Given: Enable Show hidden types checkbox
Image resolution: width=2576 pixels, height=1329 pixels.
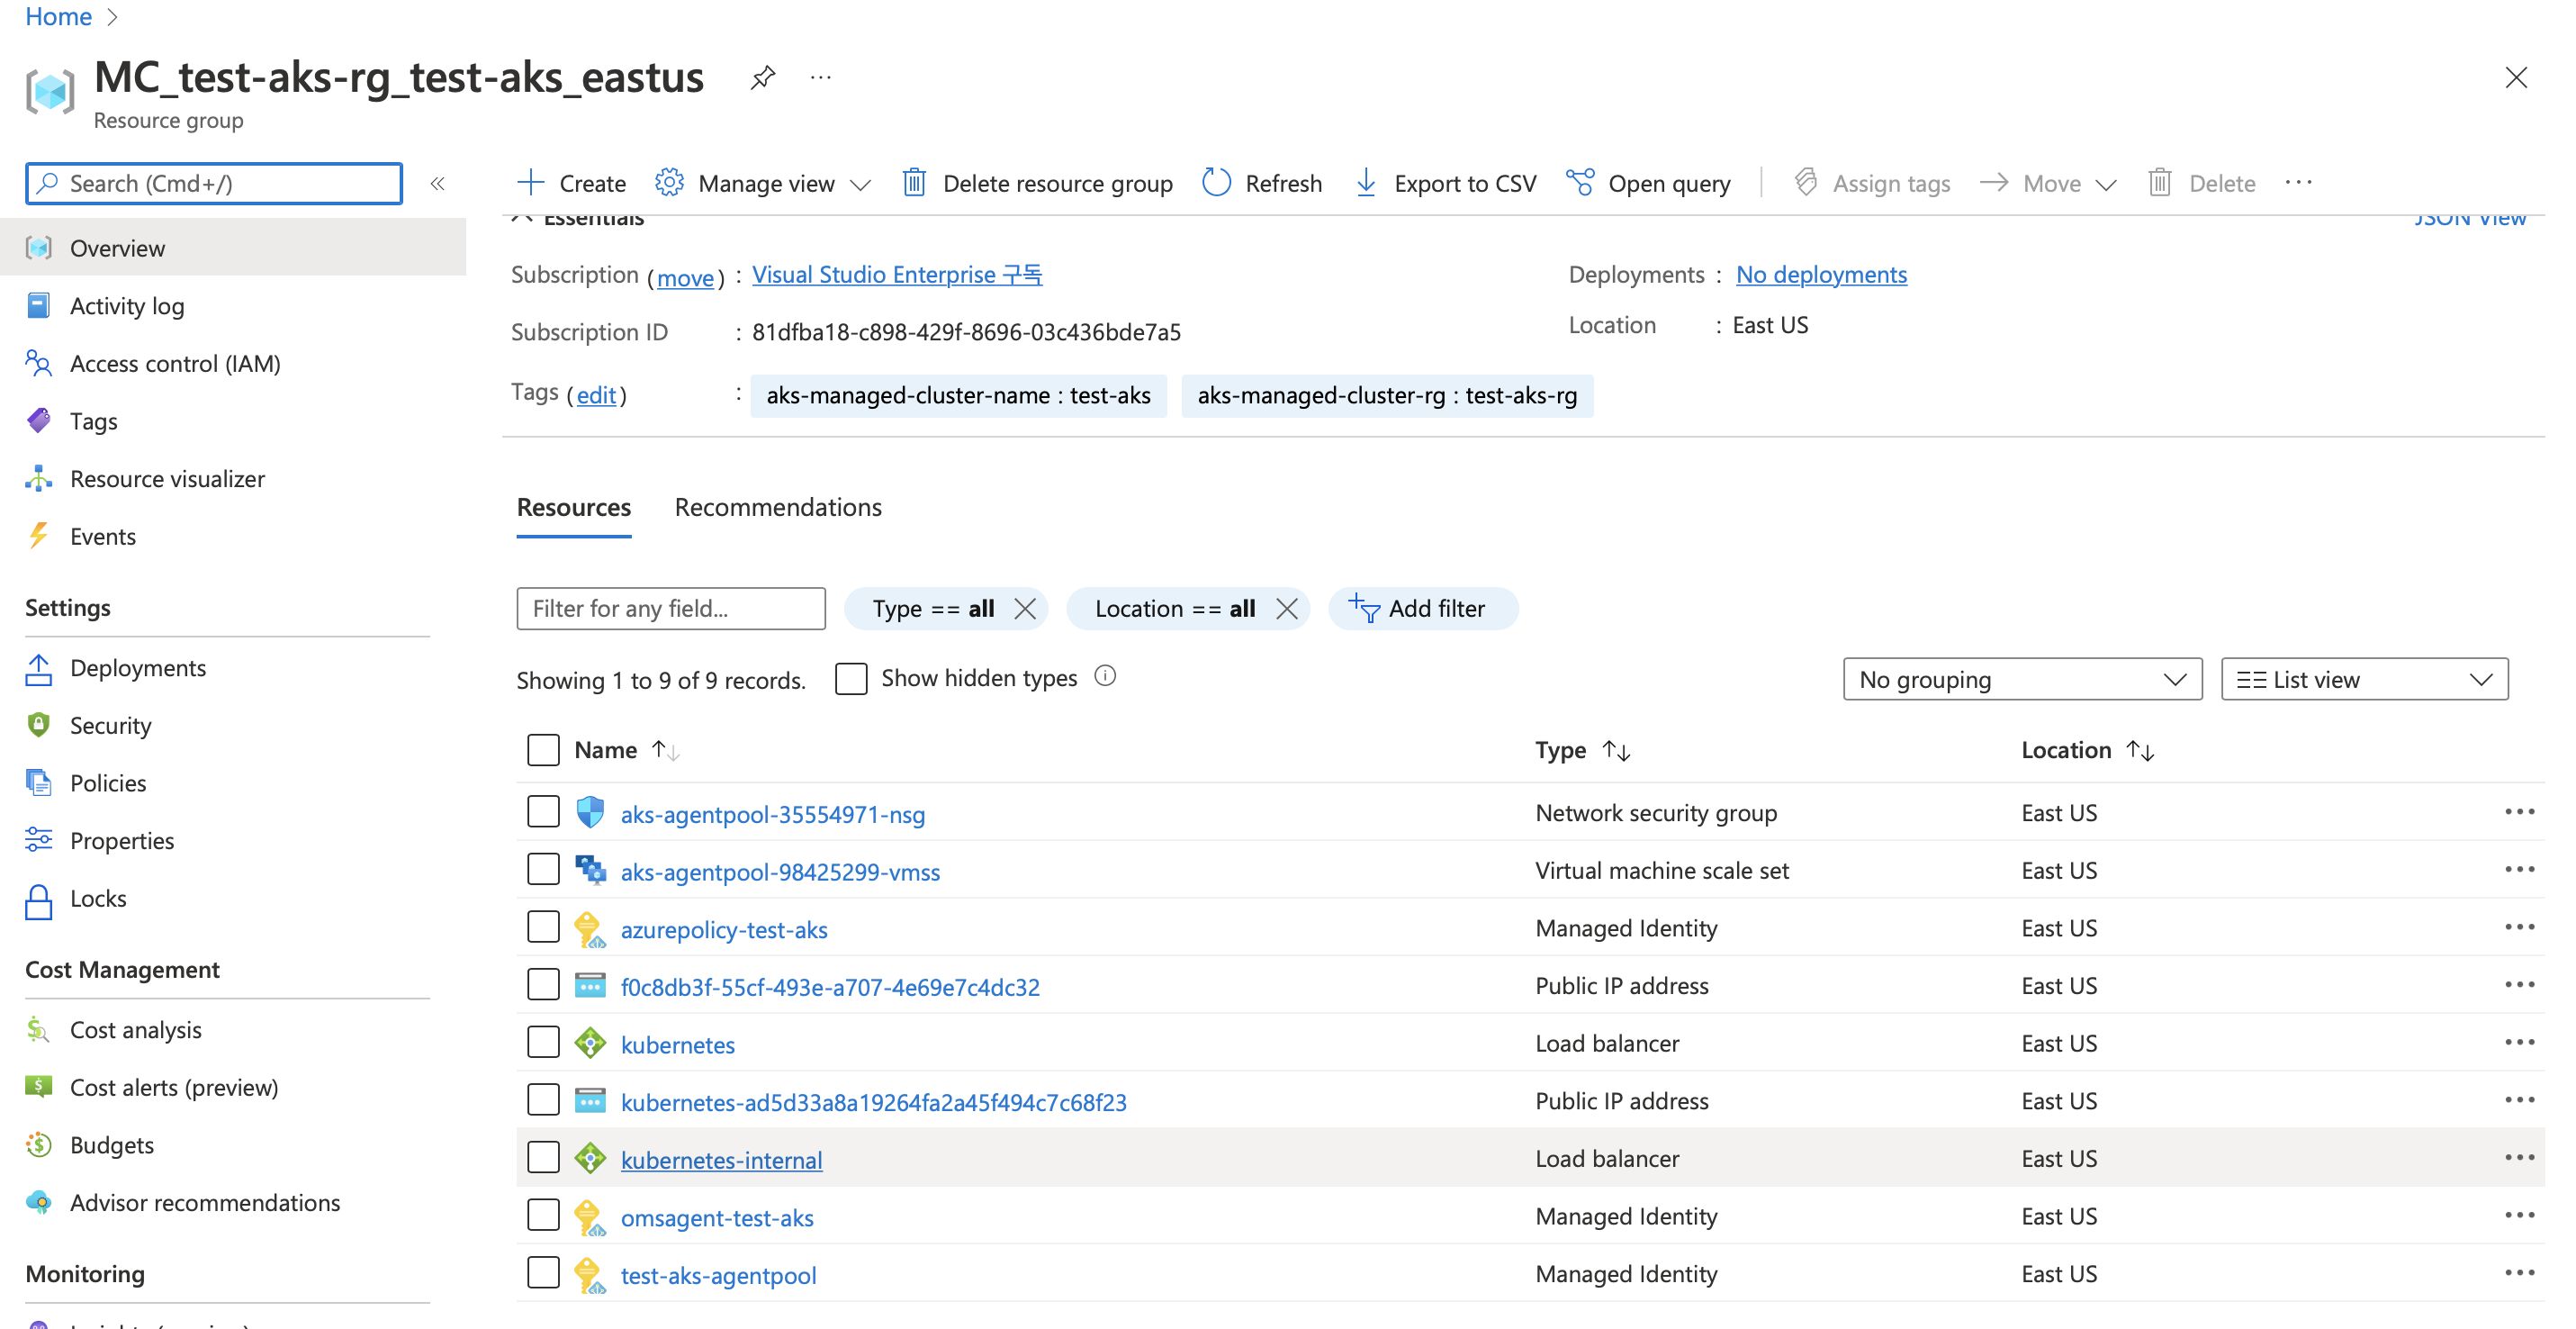Looking at the screenshot, I should pos(851,679).
